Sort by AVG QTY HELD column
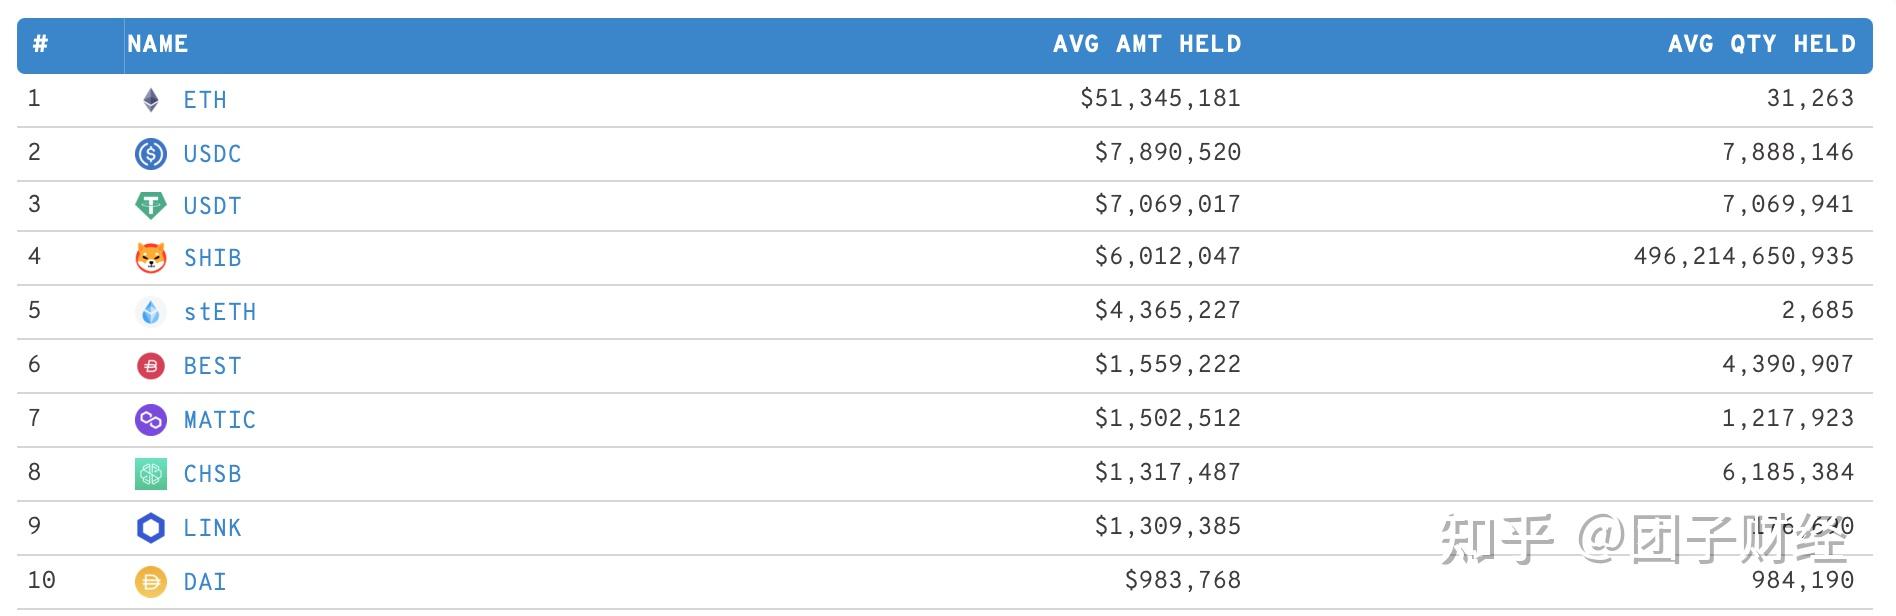1896x616 pixels. click(x=1761, y=44)
